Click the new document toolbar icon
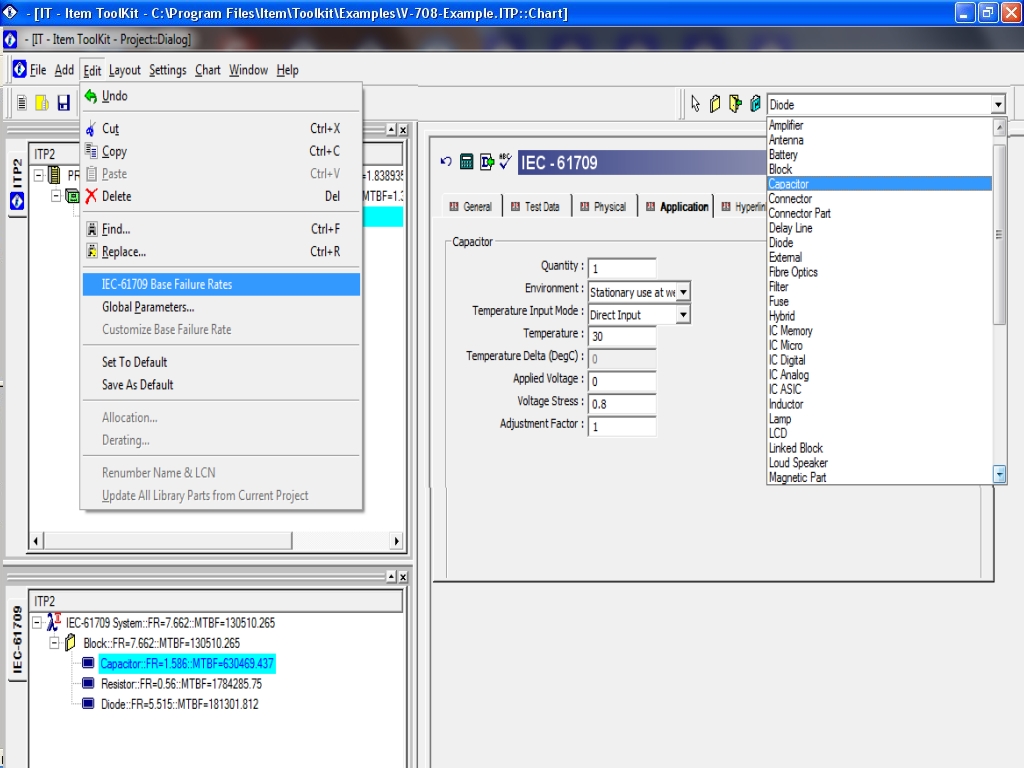Viewport: 1024px width, 768px height. point(22,103)
